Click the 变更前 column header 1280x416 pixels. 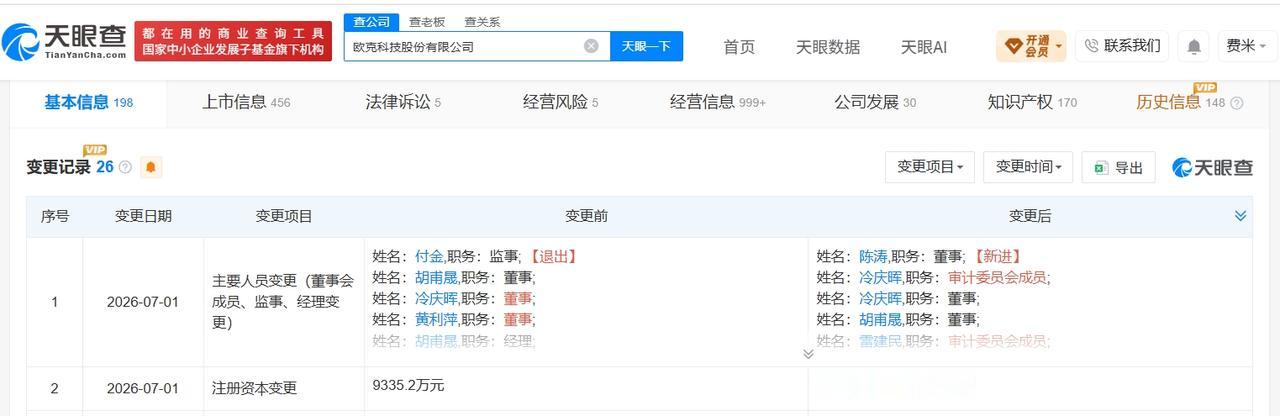tap(586, 216)
